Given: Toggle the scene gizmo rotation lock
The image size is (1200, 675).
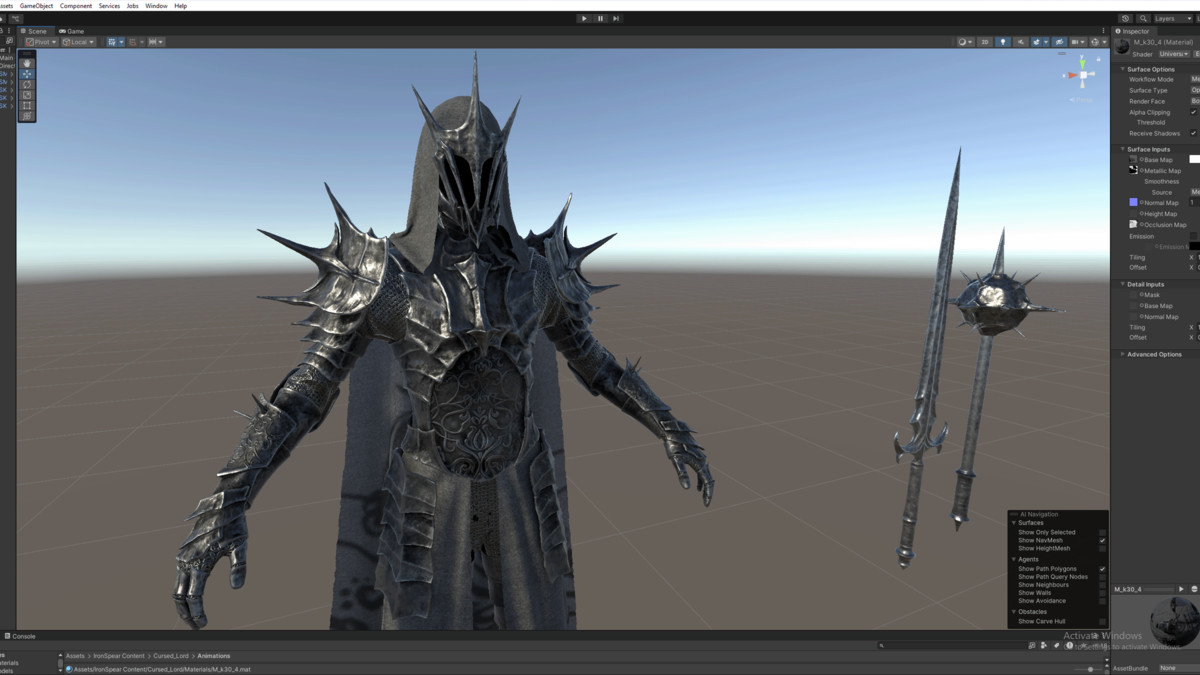Looking at the screenshot, I should (1098, 59).
